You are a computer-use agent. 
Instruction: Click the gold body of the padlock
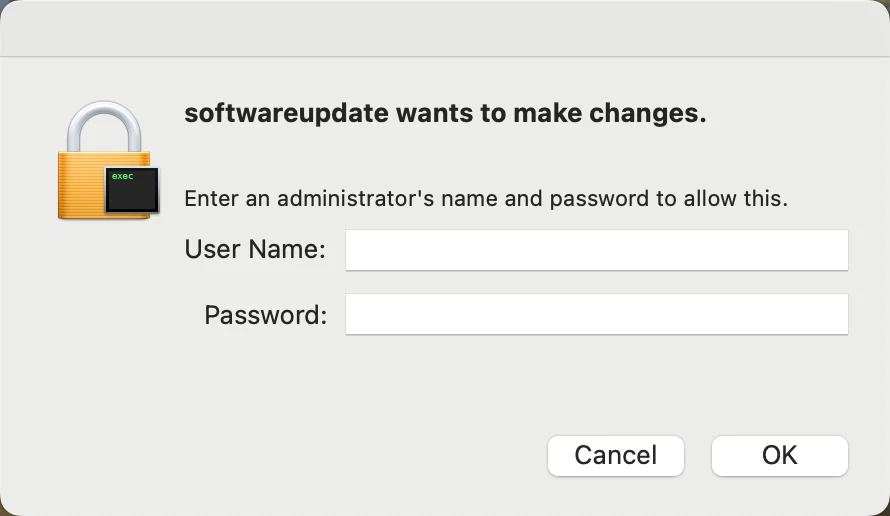click(x=81, y=185)
